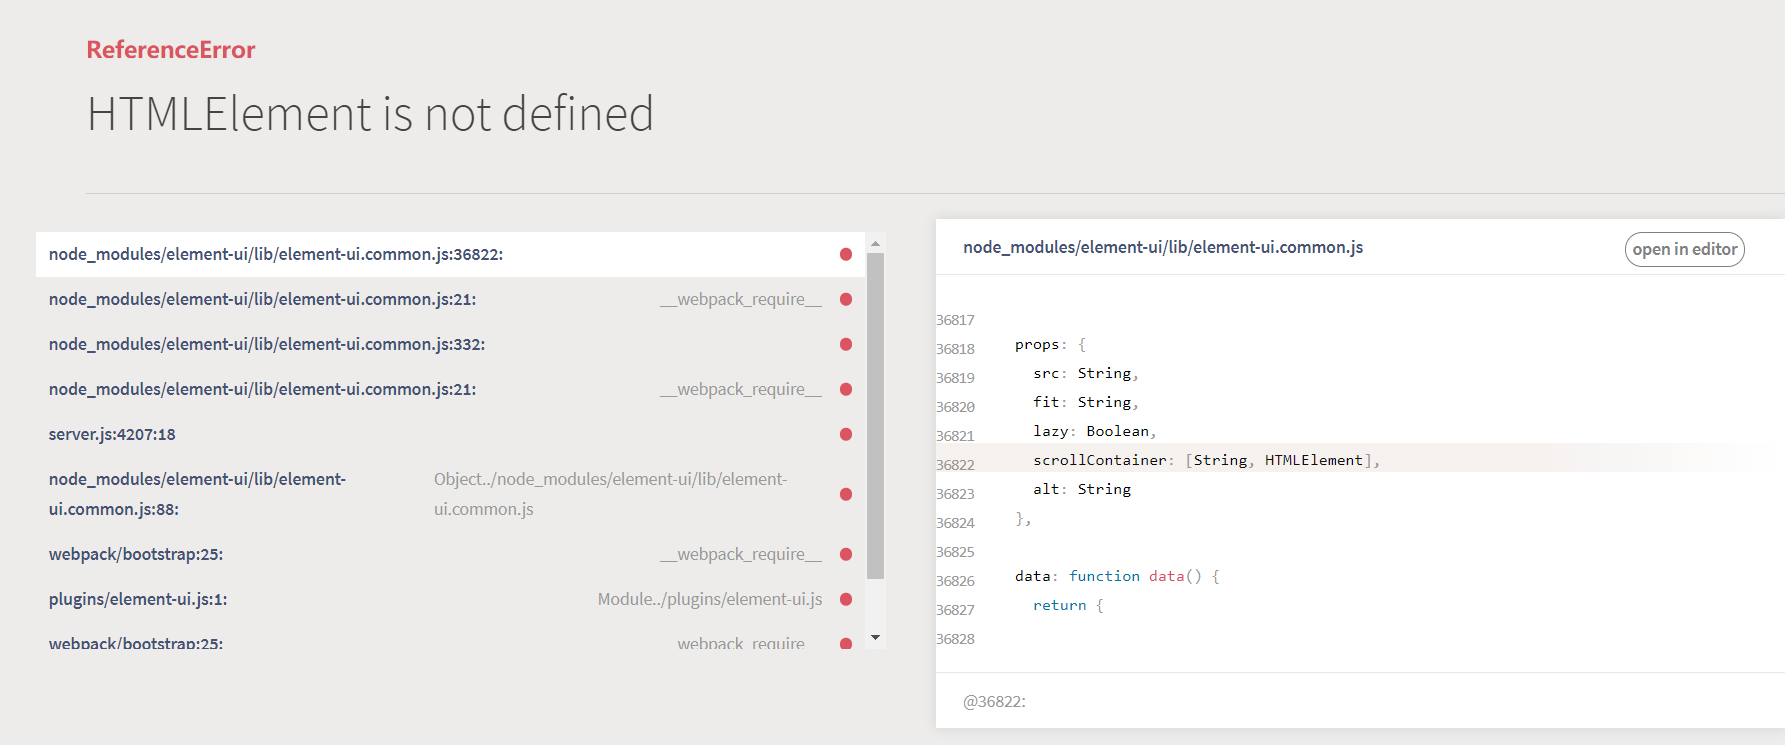1785x745 pixels.
Task: Click the stack list scroll-down arrow
Action: 875,637
